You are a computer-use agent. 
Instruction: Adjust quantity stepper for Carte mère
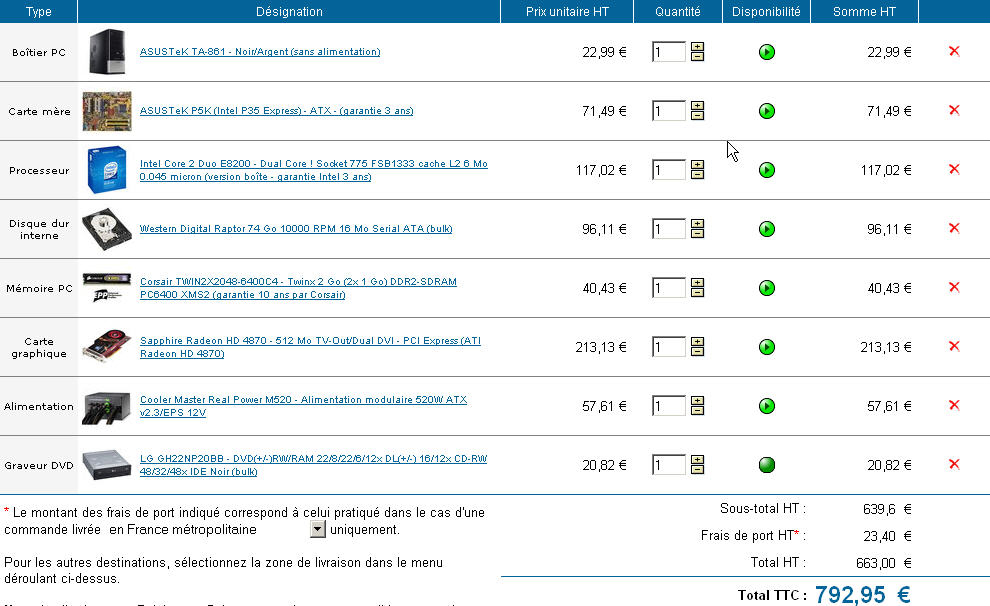[697, 110]
